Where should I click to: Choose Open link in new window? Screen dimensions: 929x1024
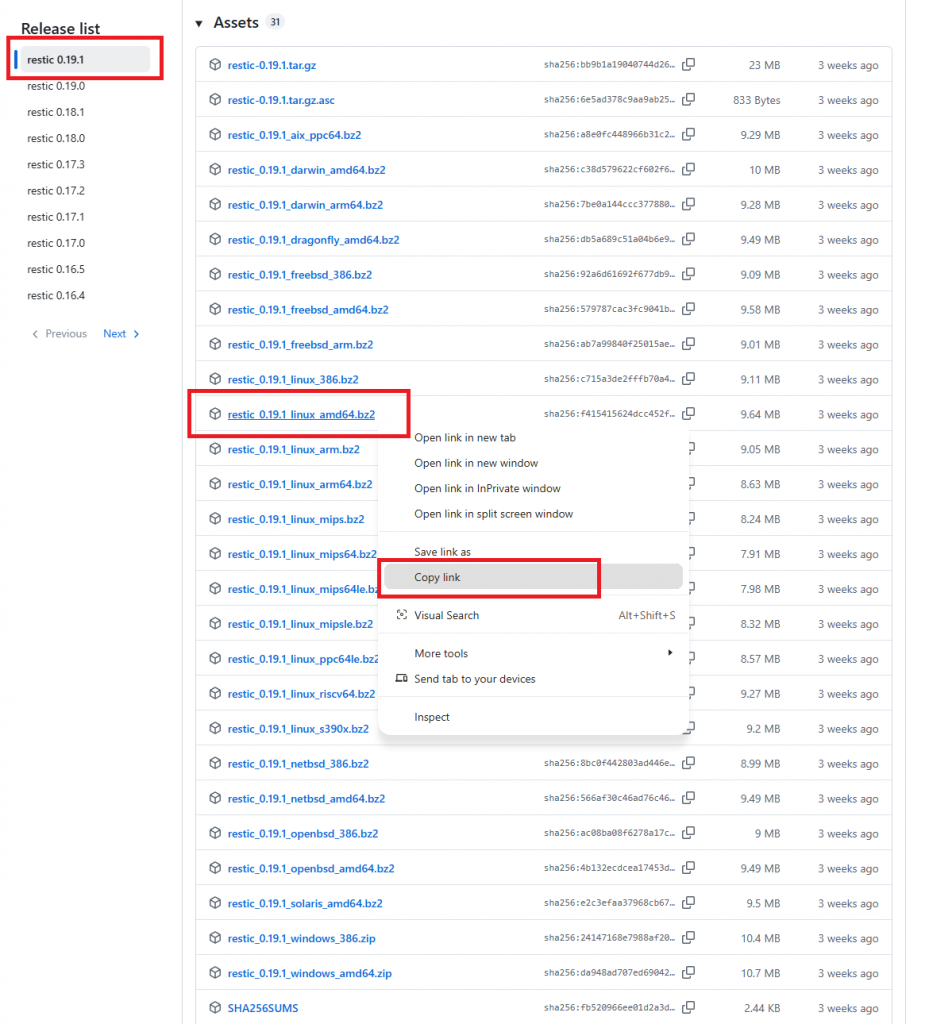(x=476, y=463)
